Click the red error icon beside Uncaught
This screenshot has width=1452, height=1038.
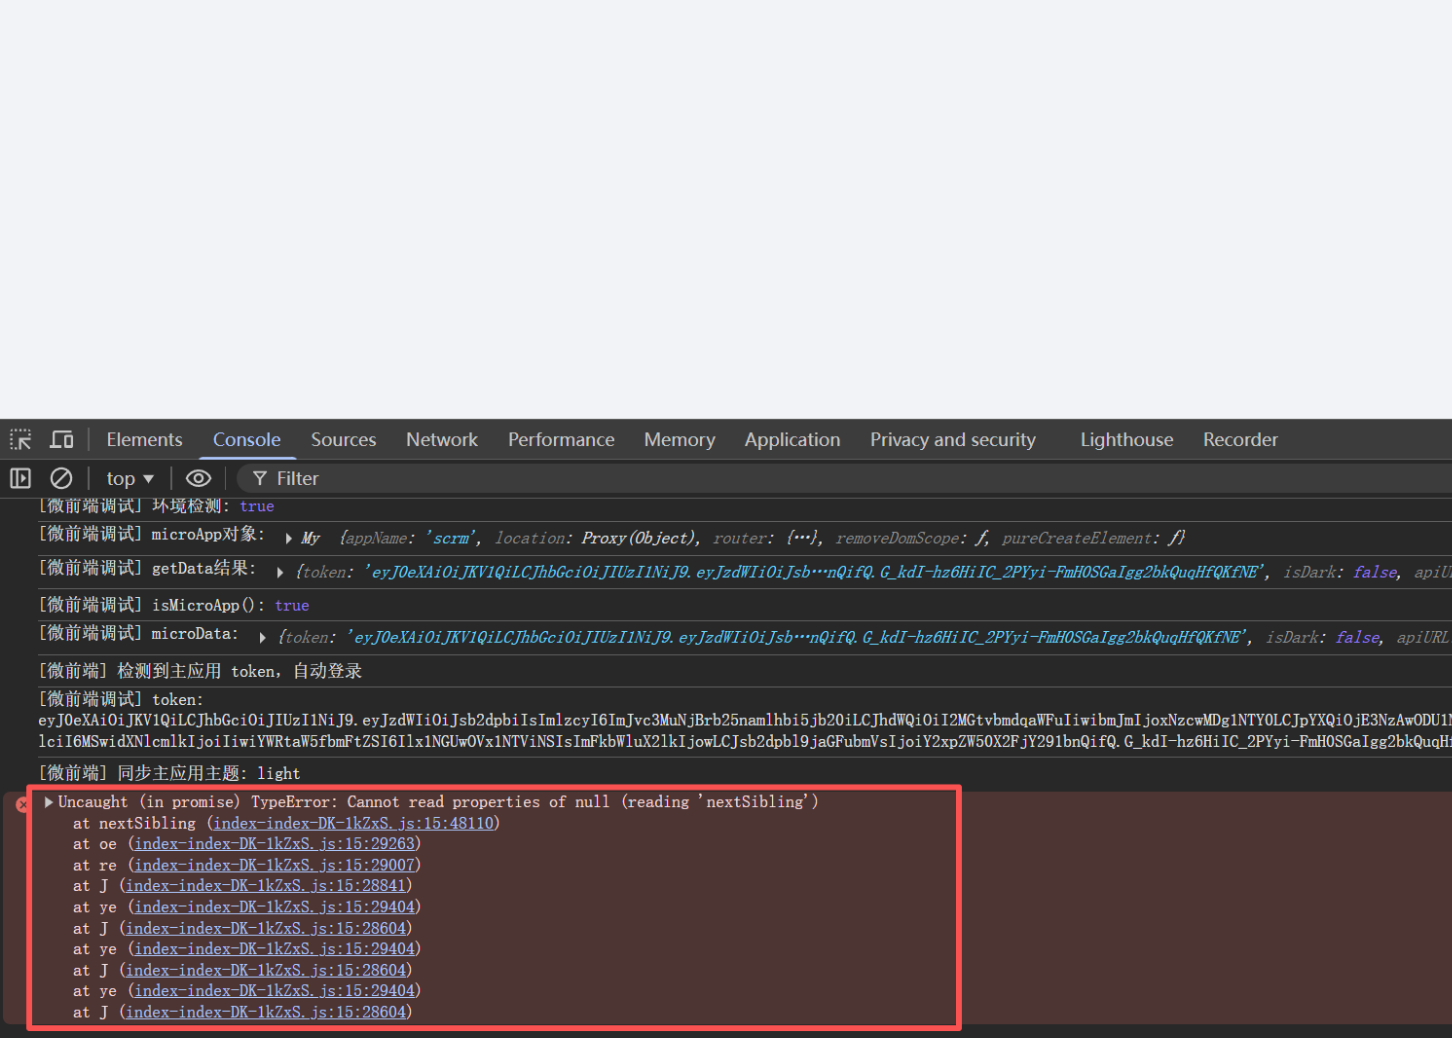coord(23,803)
